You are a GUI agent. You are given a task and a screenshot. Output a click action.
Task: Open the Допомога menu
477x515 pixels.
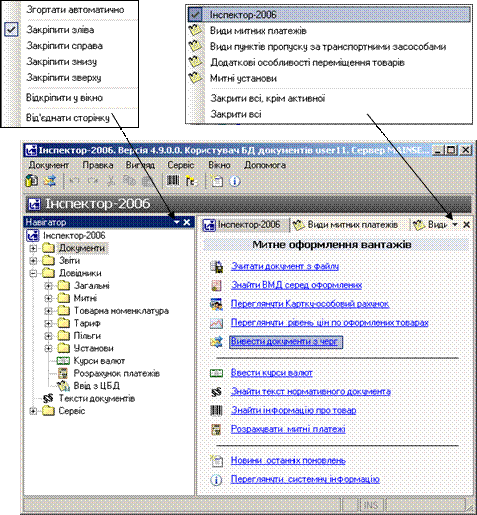click(265, 165)
